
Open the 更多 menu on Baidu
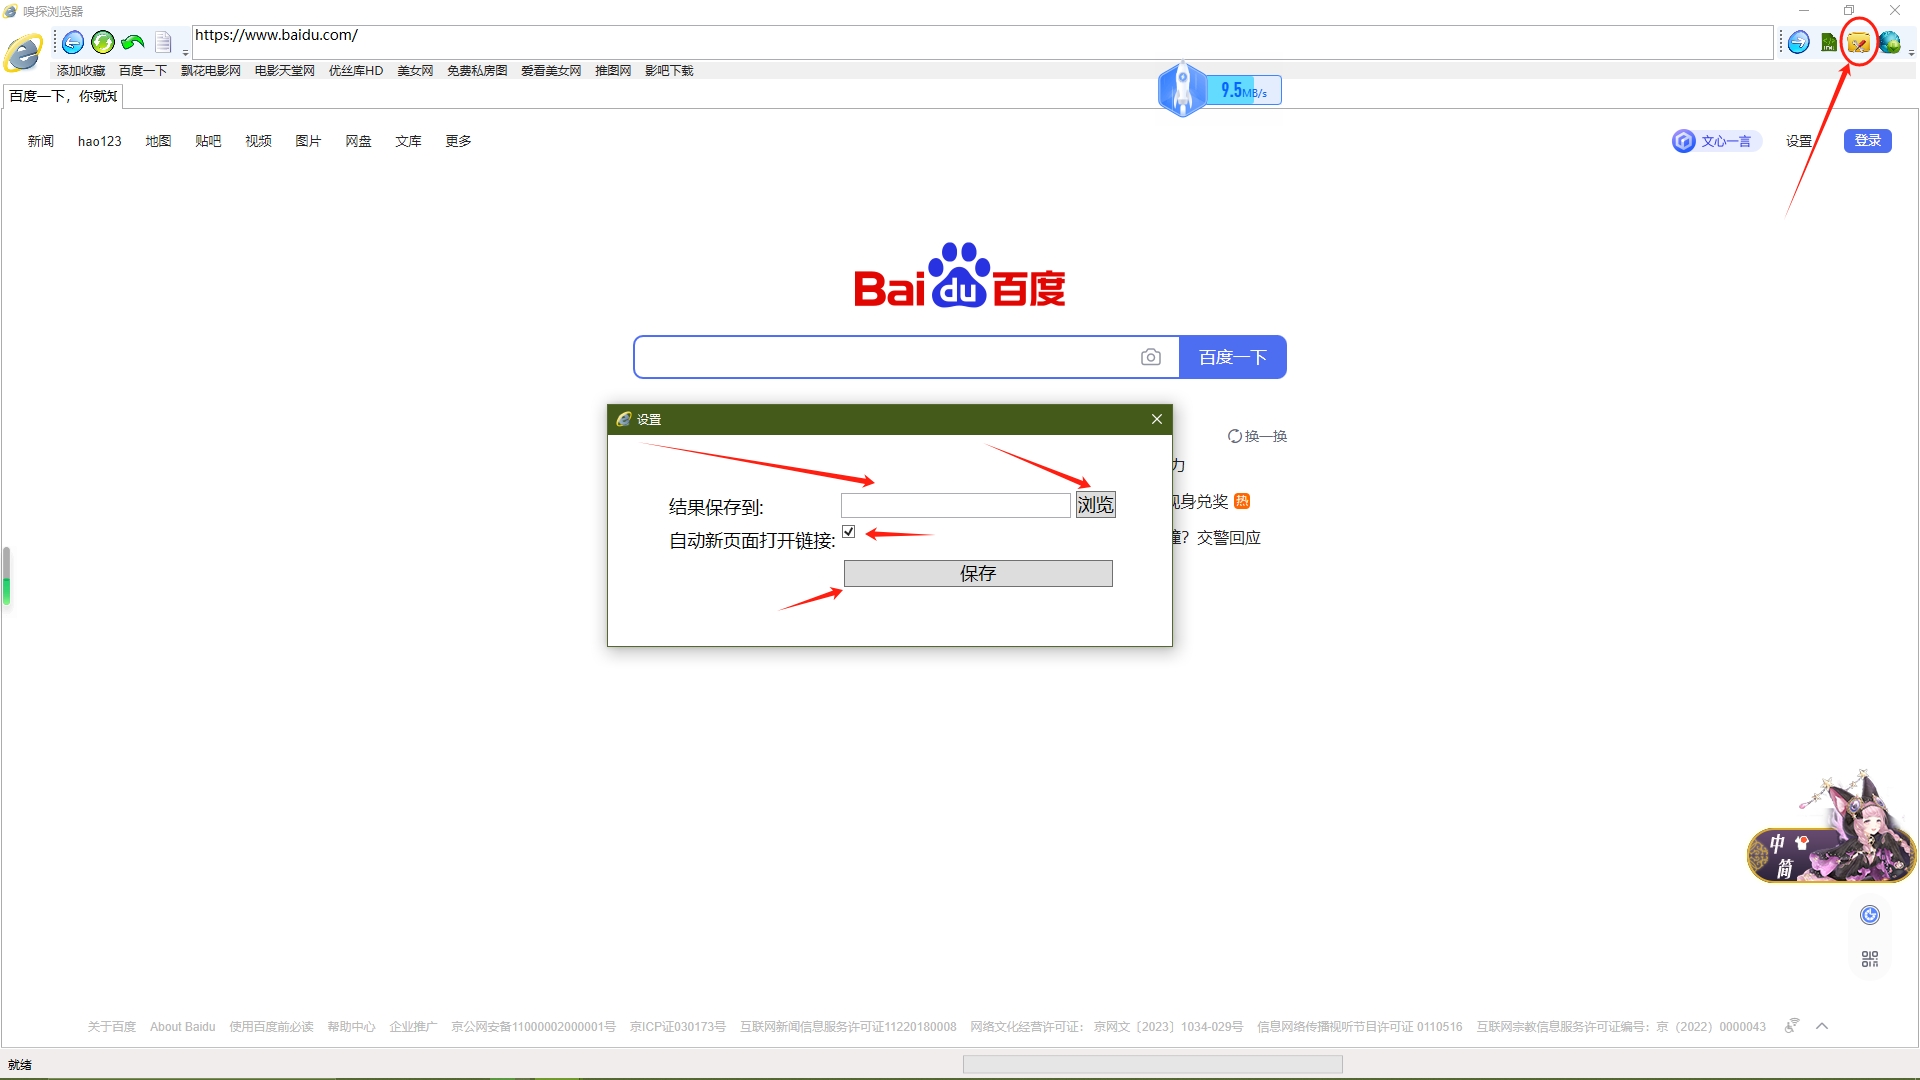point(458,141)
